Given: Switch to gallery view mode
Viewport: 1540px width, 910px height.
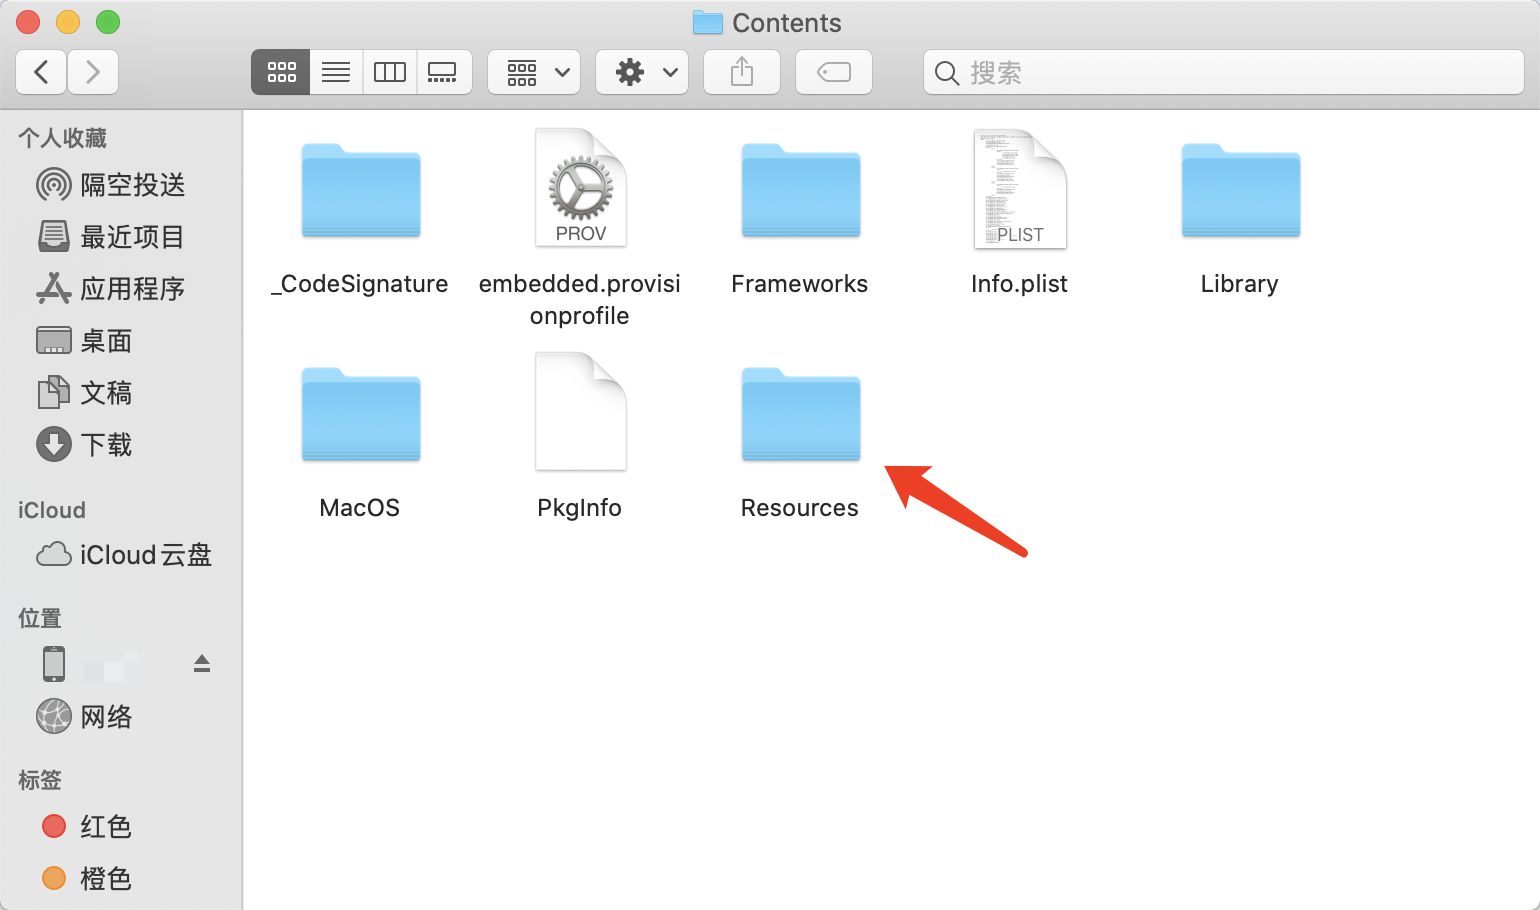Looking at the screenshot, I should click(442, 72).
